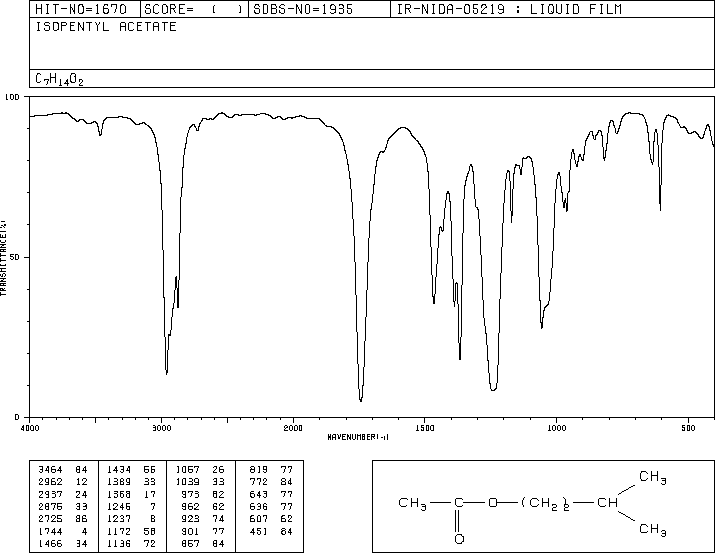Click the lower-right CH3 group in structure
Viewport: 715px width, 553px height.
point(653,530)
